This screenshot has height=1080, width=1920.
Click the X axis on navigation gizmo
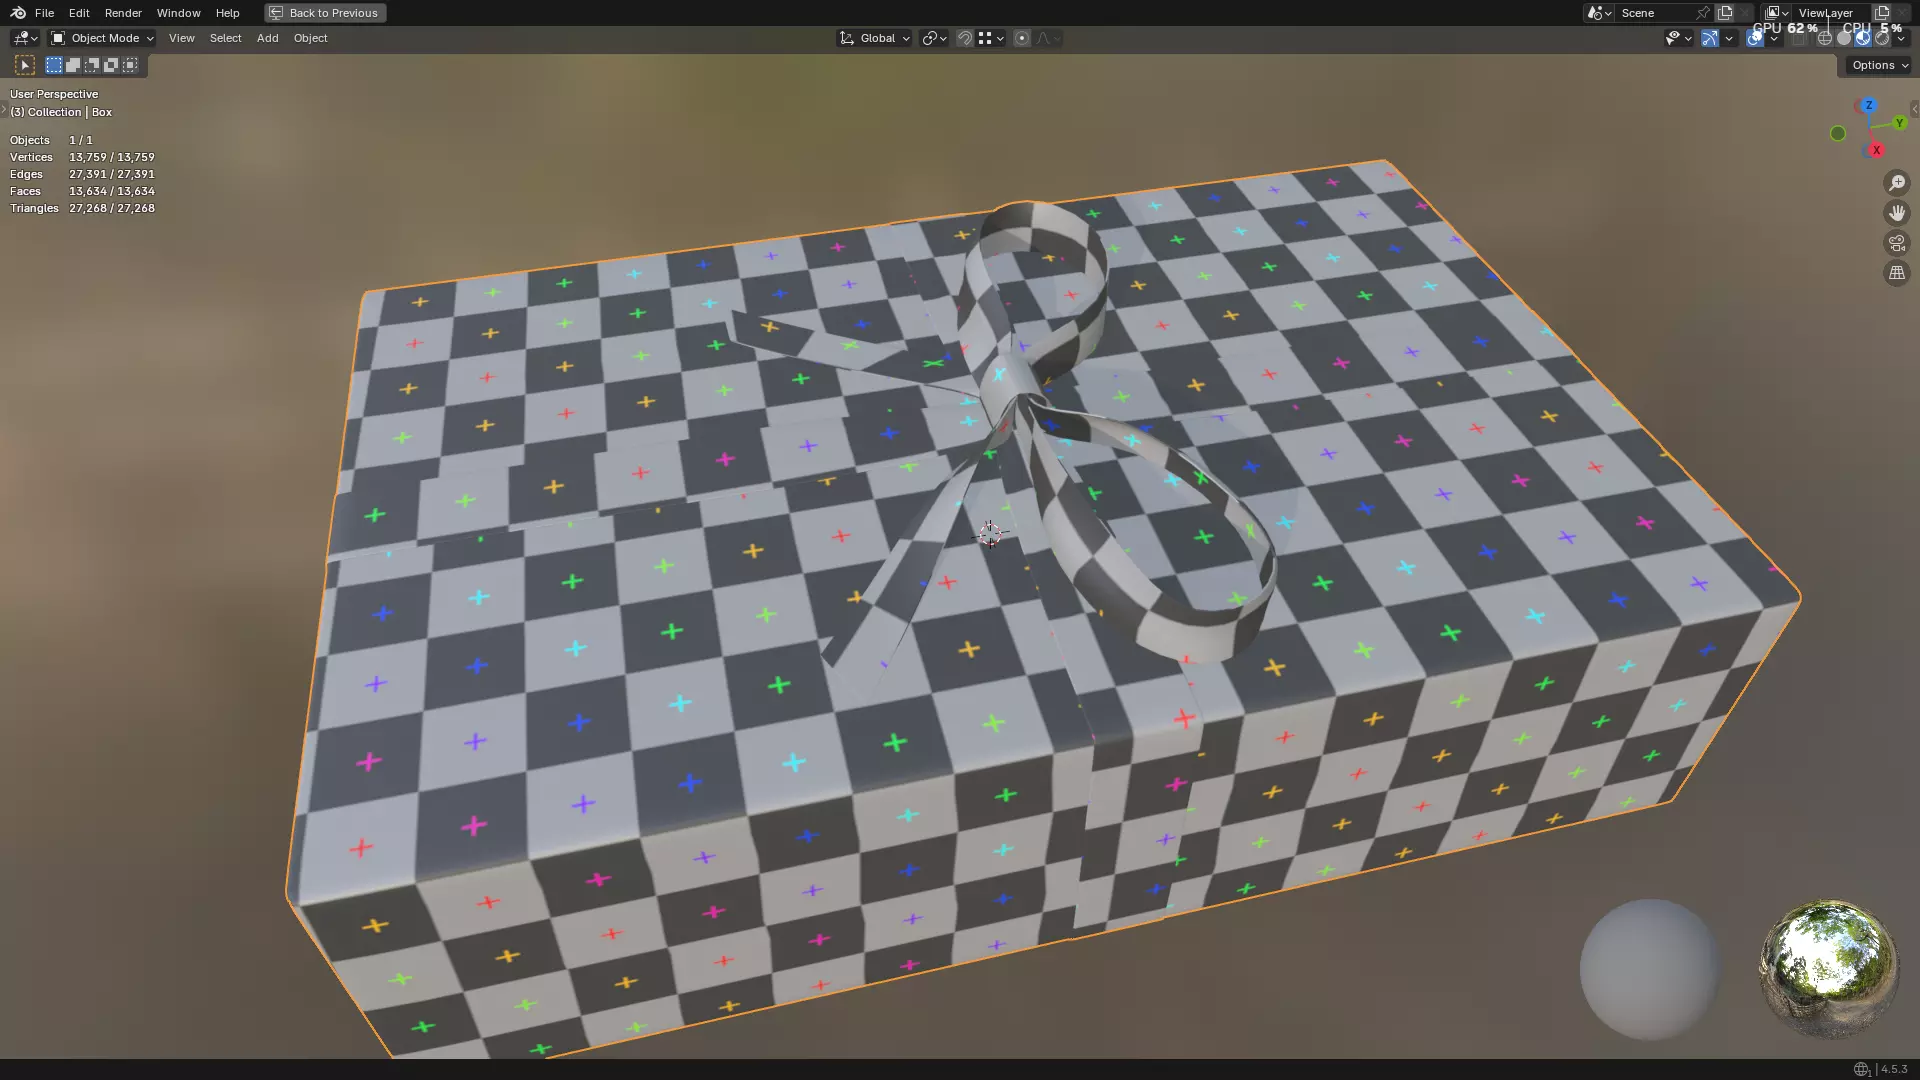(x=1876, y=150)
